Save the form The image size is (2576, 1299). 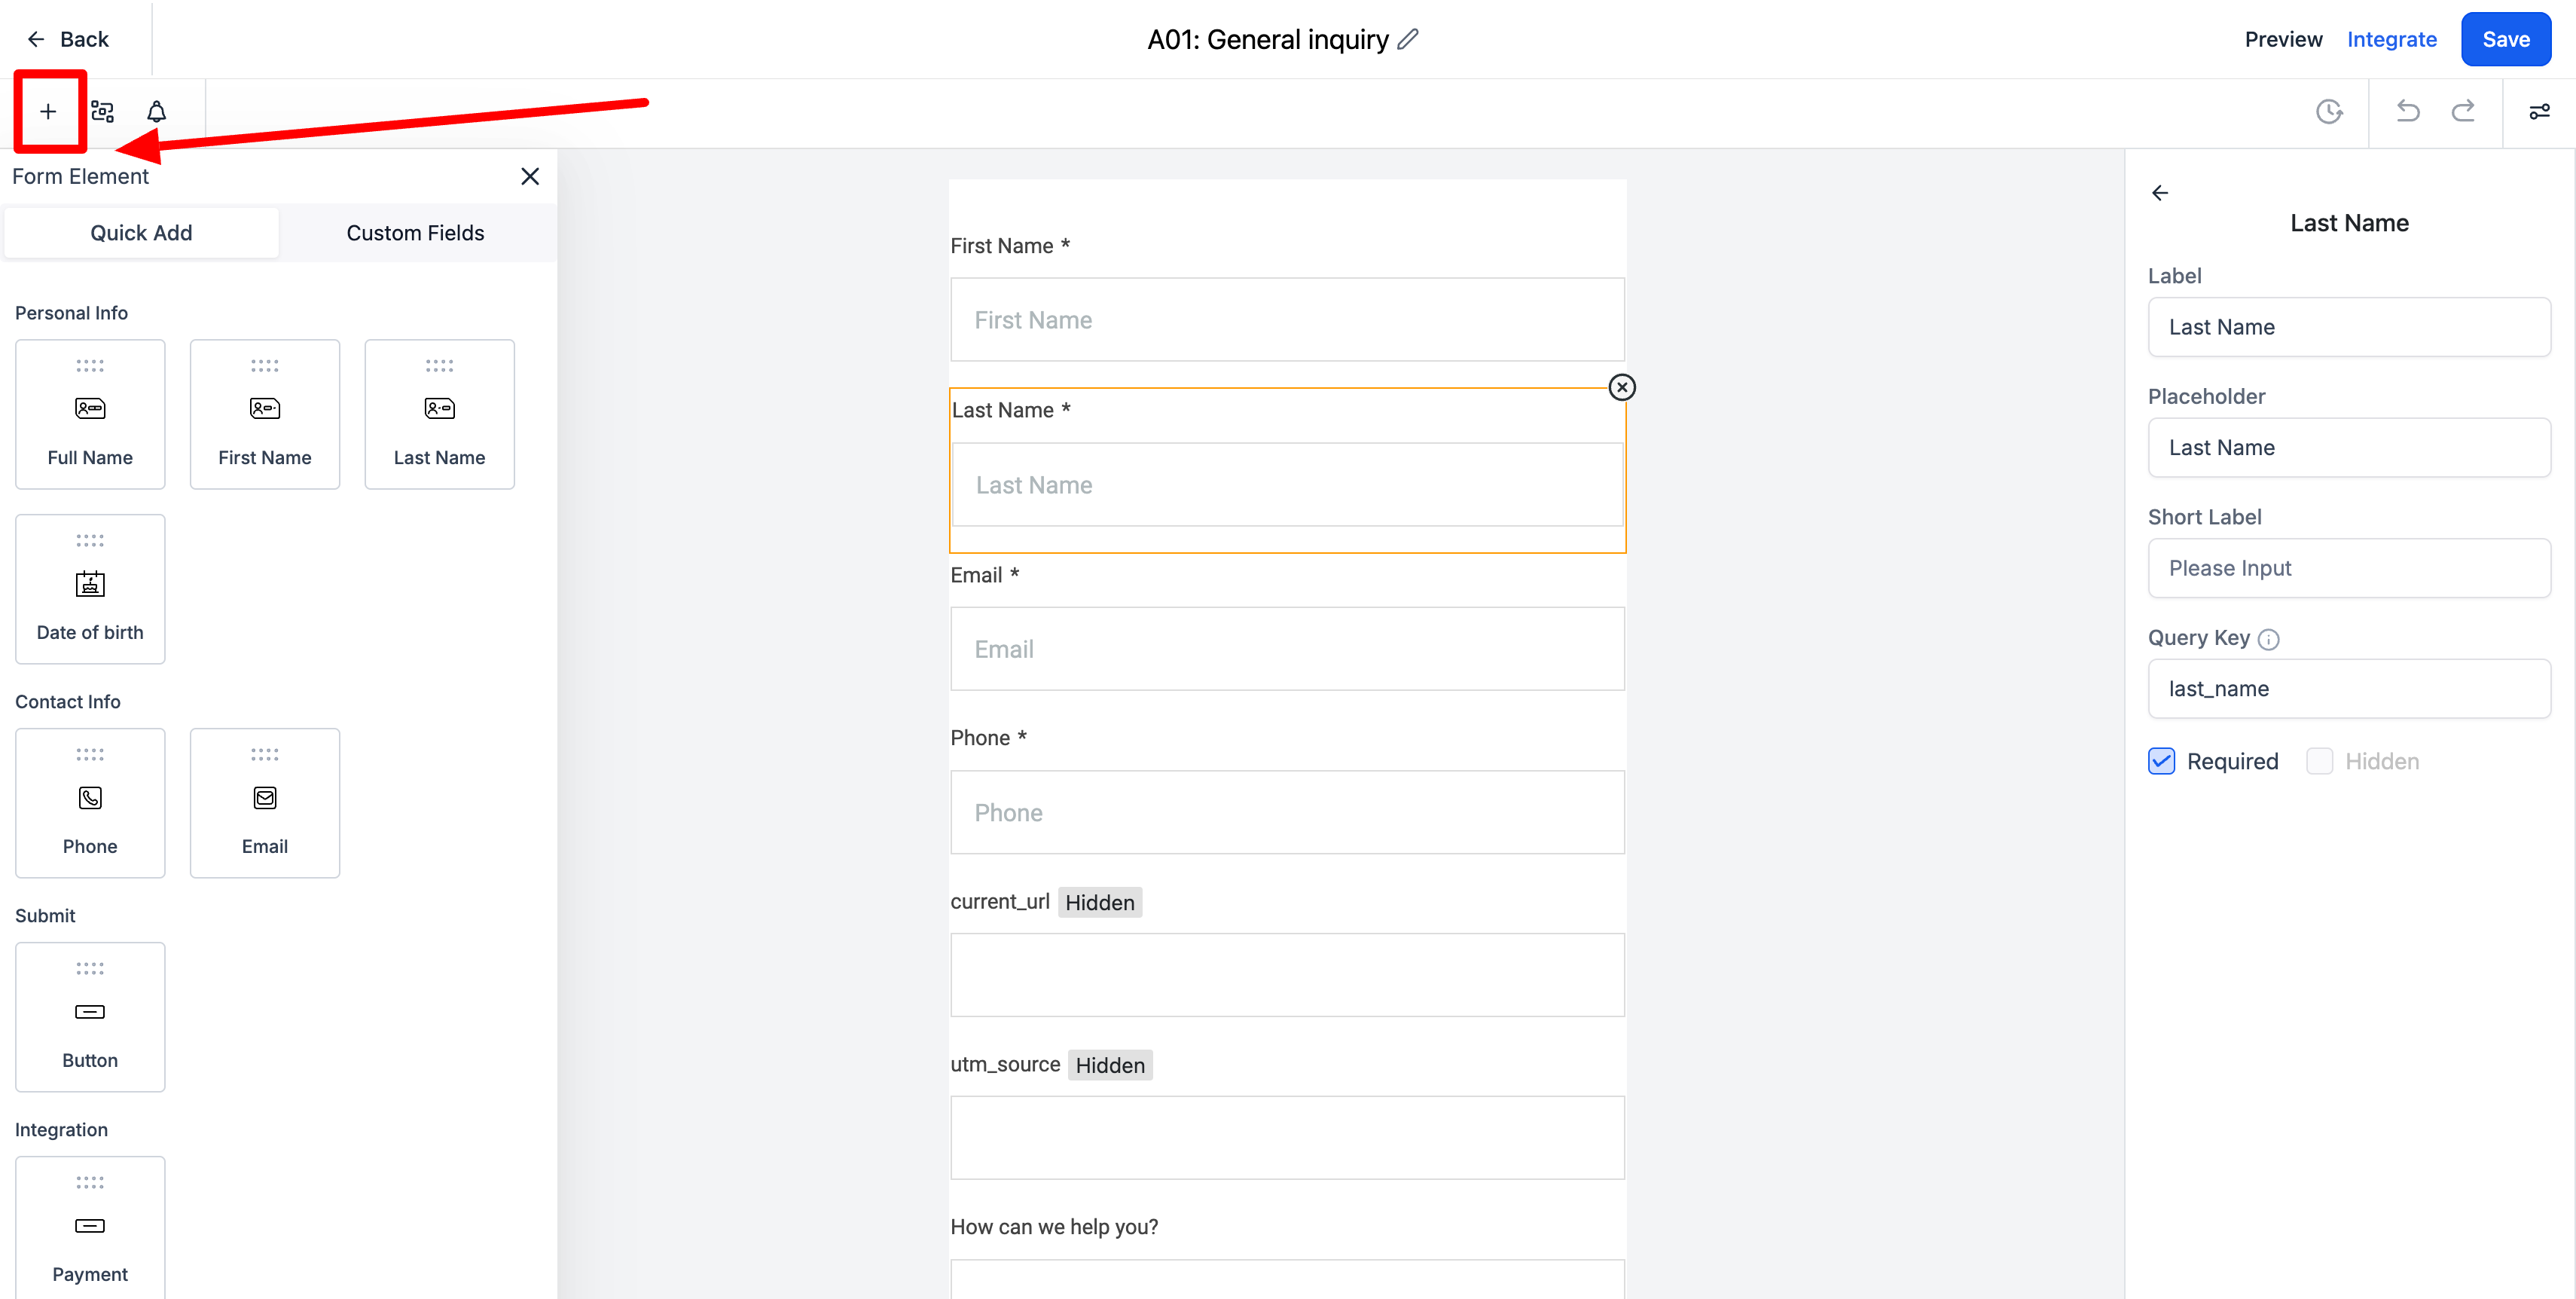tap(2505, 39)
